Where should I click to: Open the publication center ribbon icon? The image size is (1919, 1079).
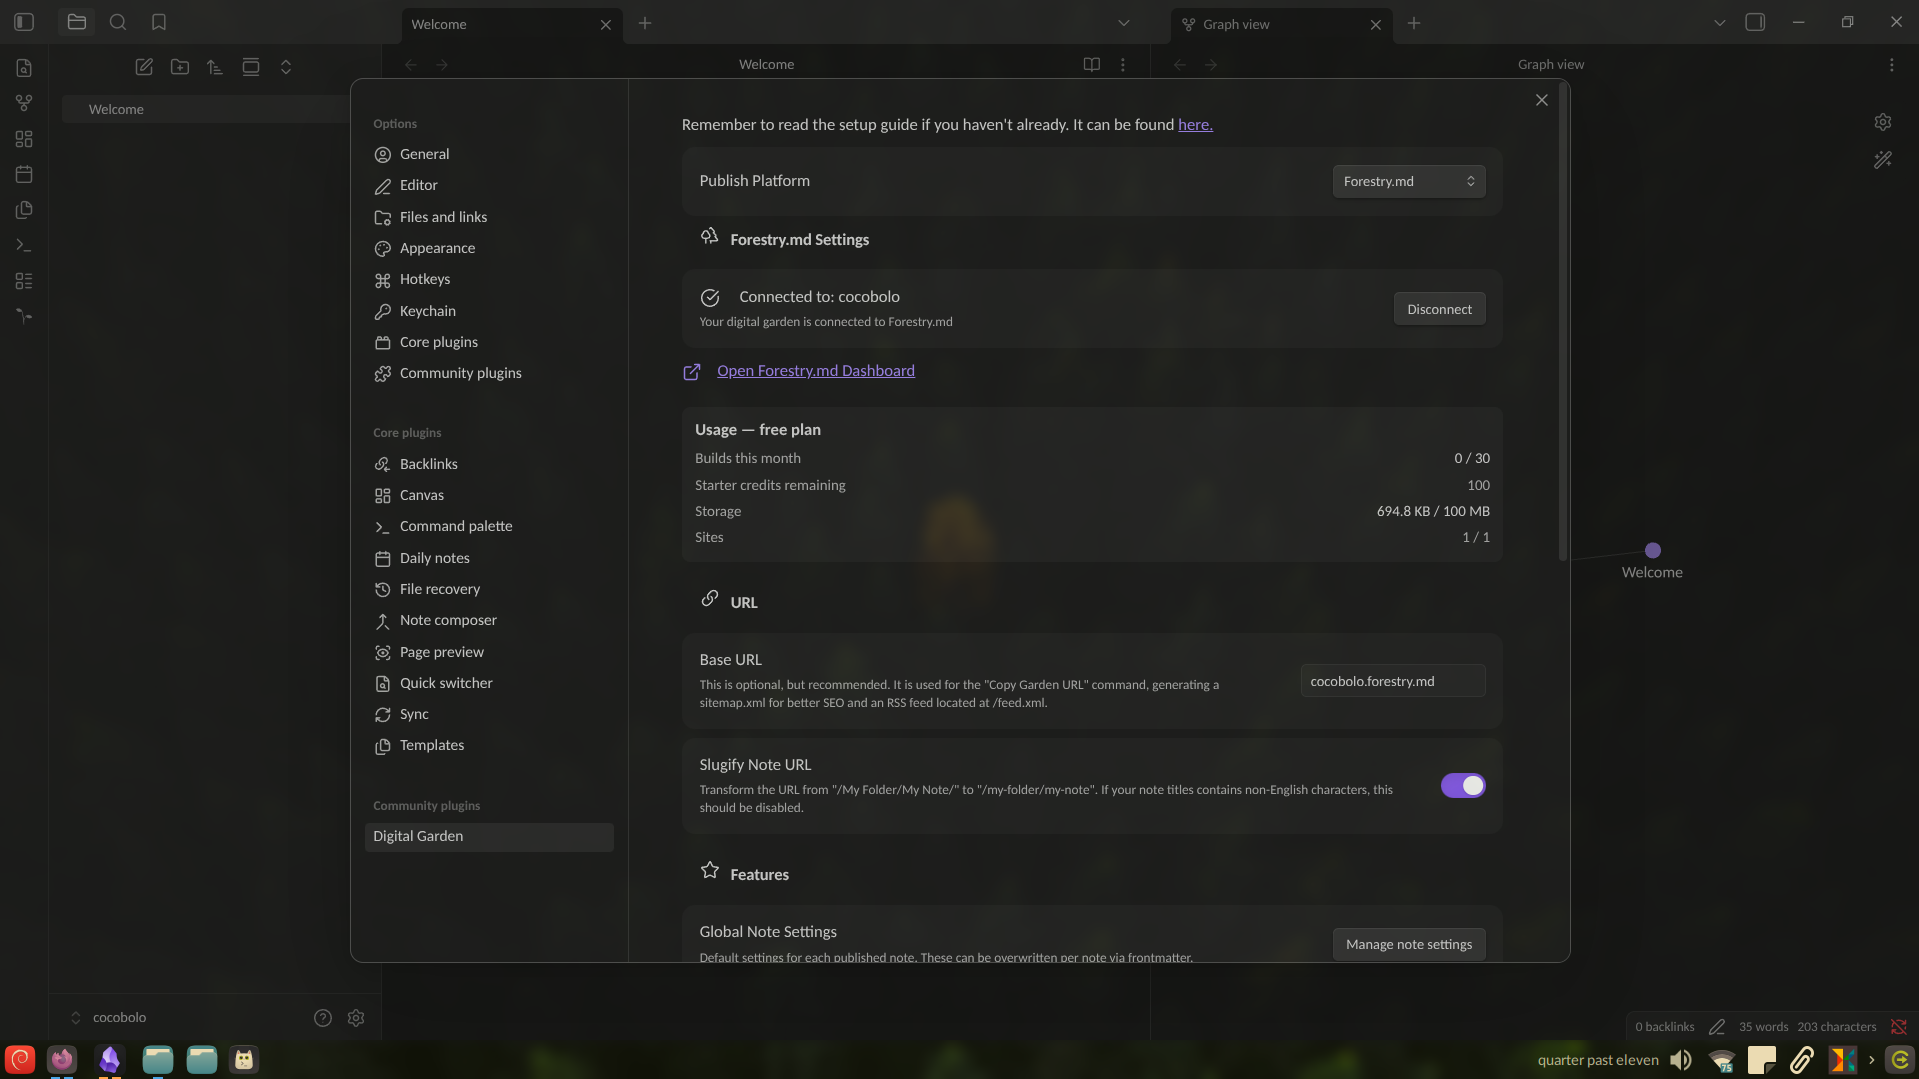[24, 281]
